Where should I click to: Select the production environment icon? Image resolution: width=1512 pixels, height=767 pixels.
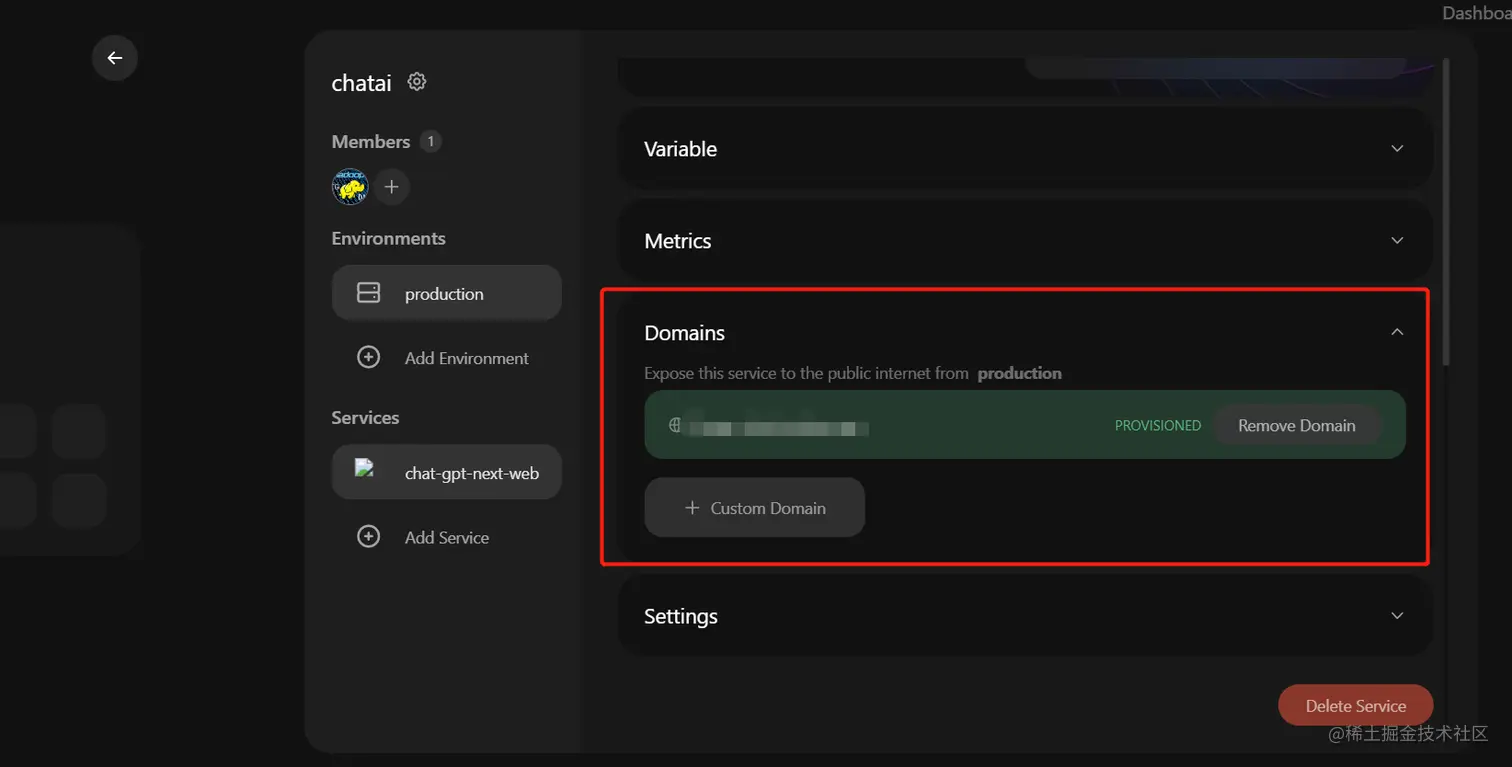click(x=368, y=292)
